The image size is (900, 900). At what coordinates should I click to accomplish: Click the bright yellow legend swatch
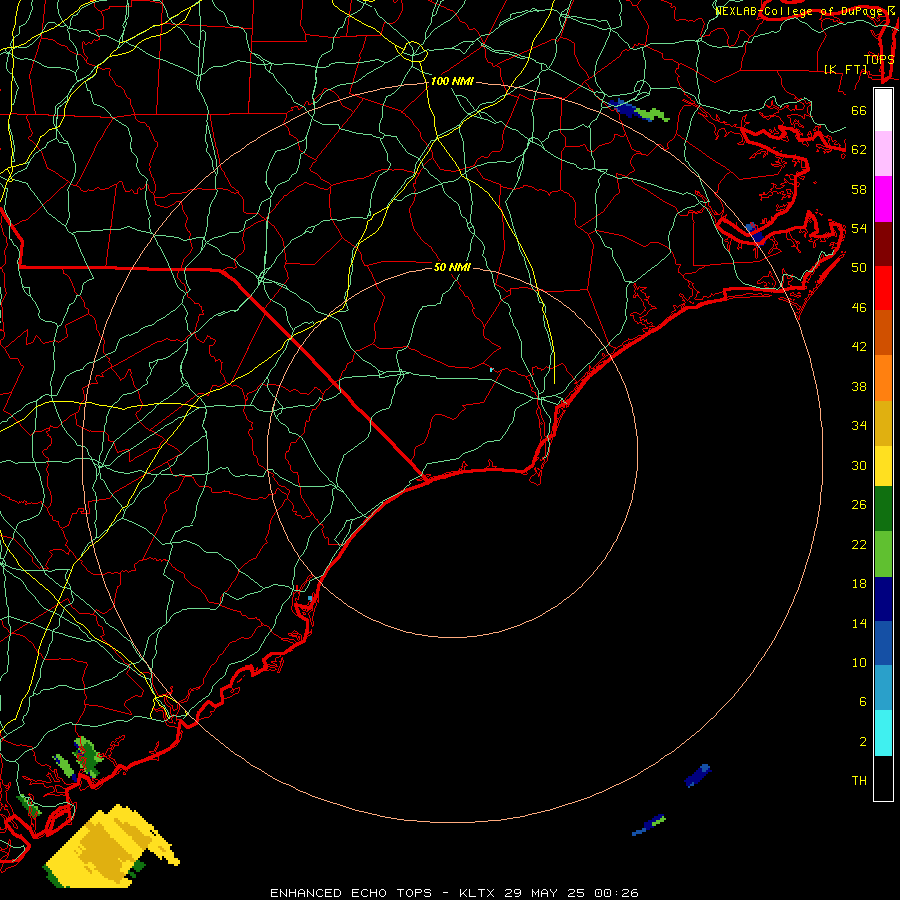click(883, 465)
